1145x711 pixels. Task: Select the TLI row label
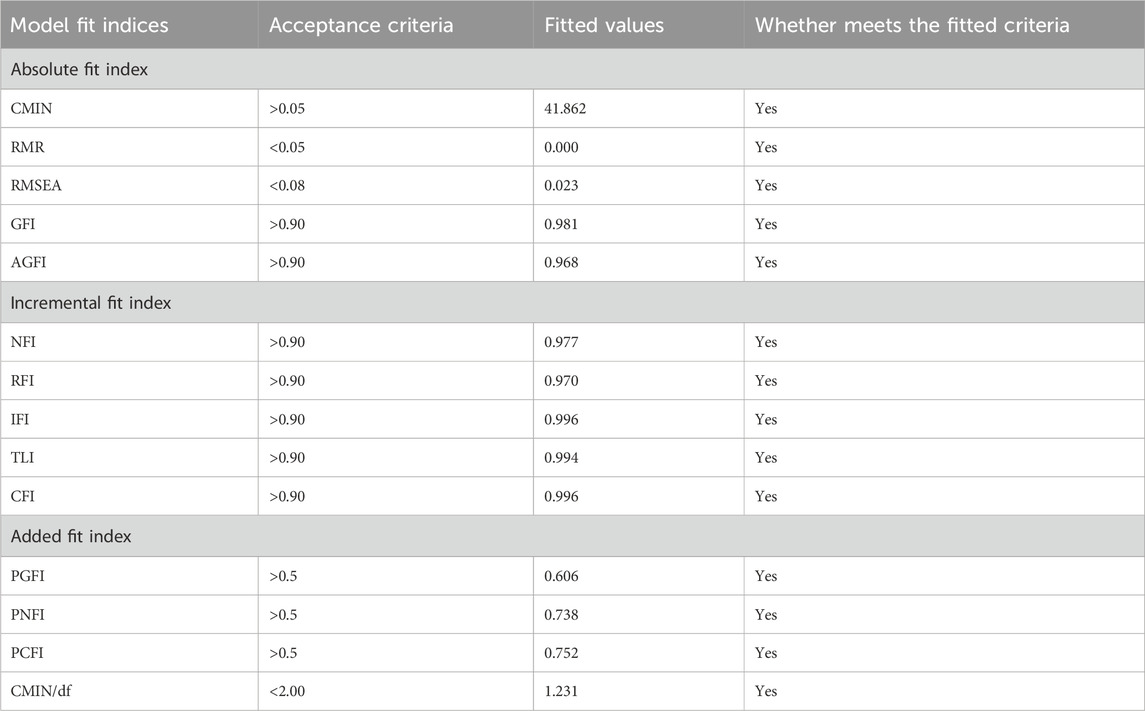(22, 458)
